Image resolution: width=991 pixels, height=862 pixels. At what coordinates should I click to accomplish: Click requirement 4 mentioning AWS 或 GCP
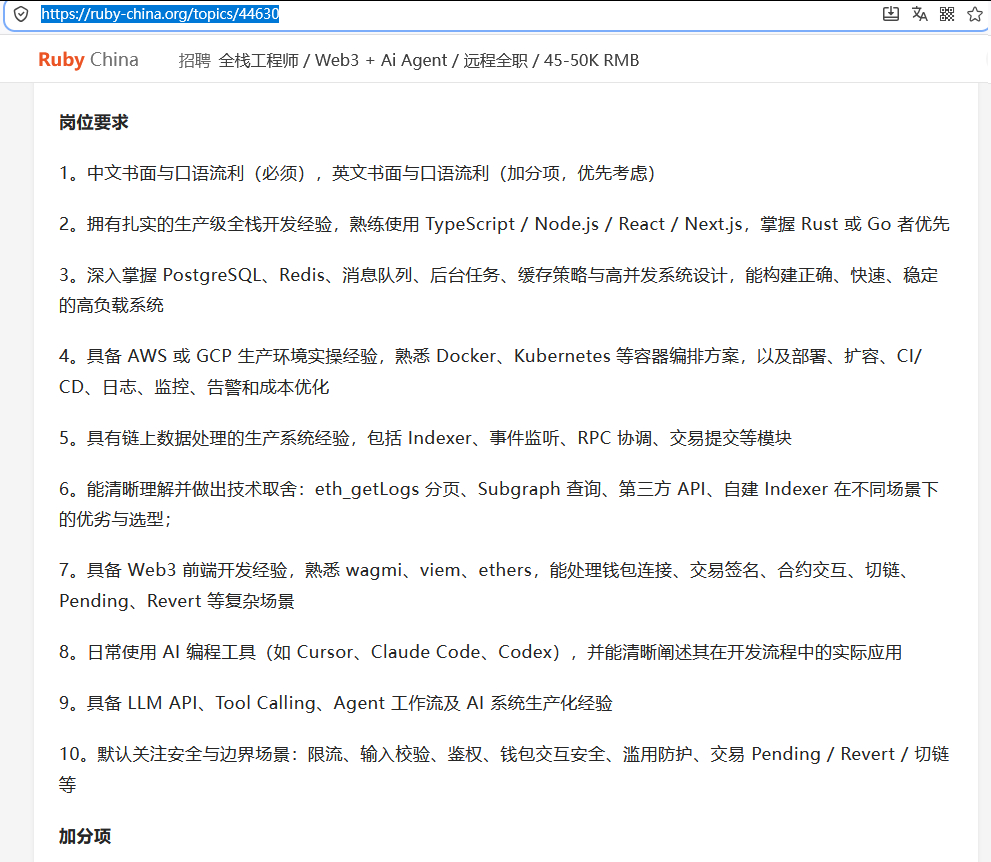(491, 371)
